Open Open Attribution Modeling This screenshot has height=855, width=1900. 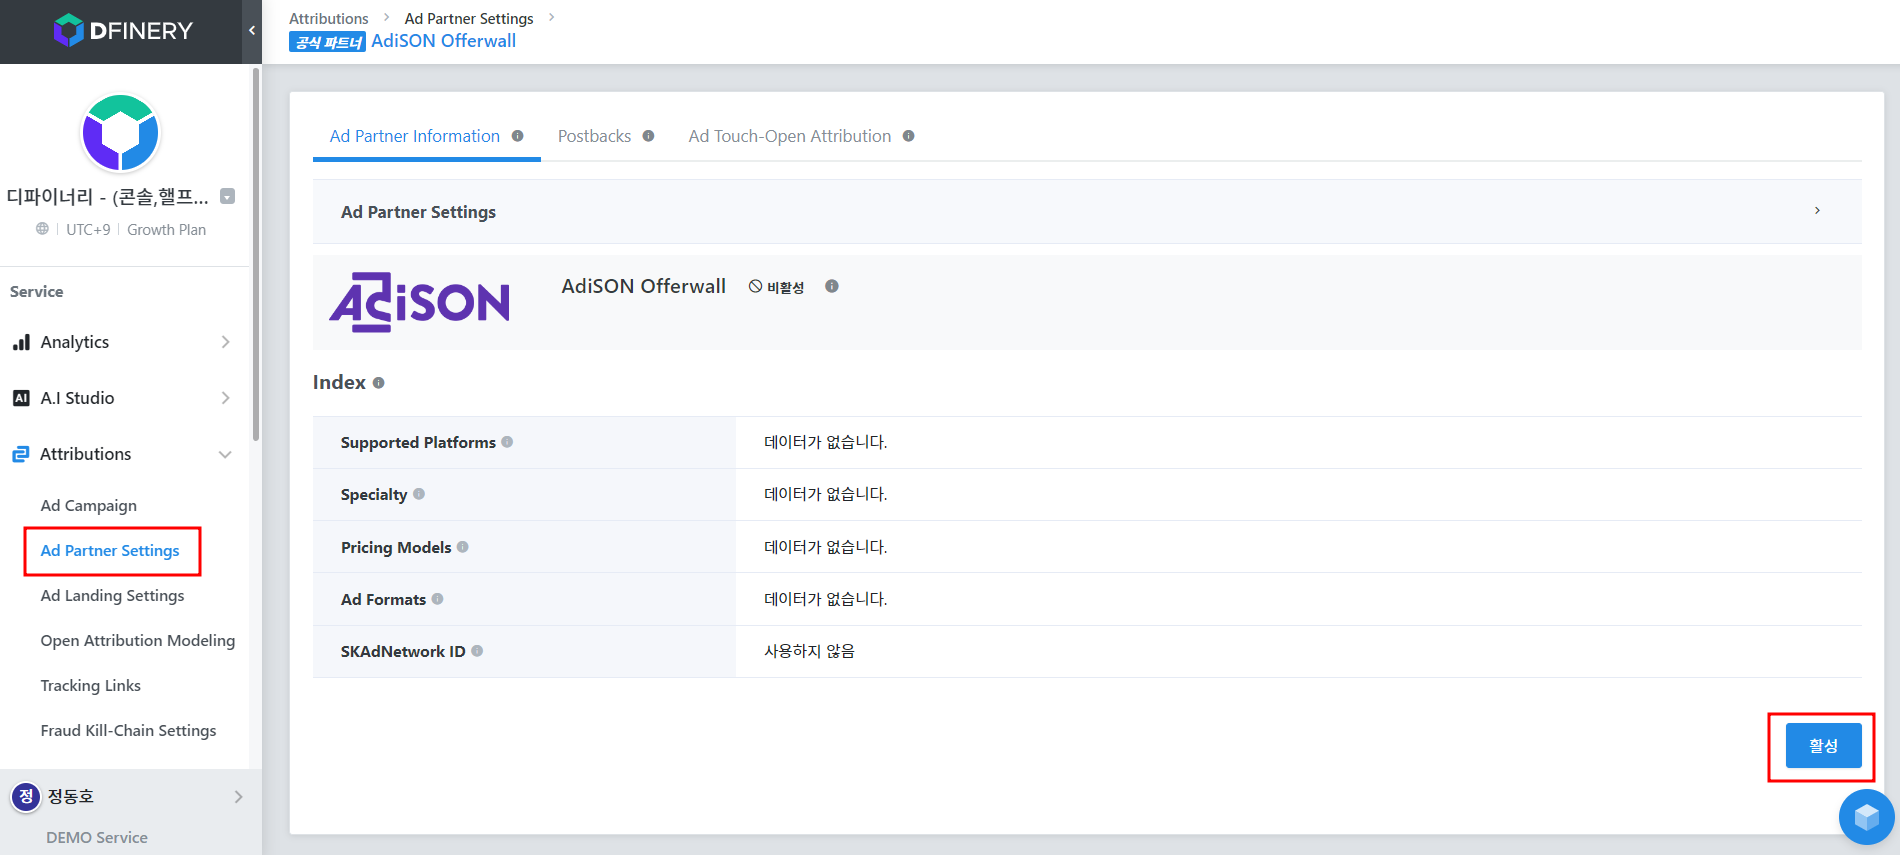[138, 641]
